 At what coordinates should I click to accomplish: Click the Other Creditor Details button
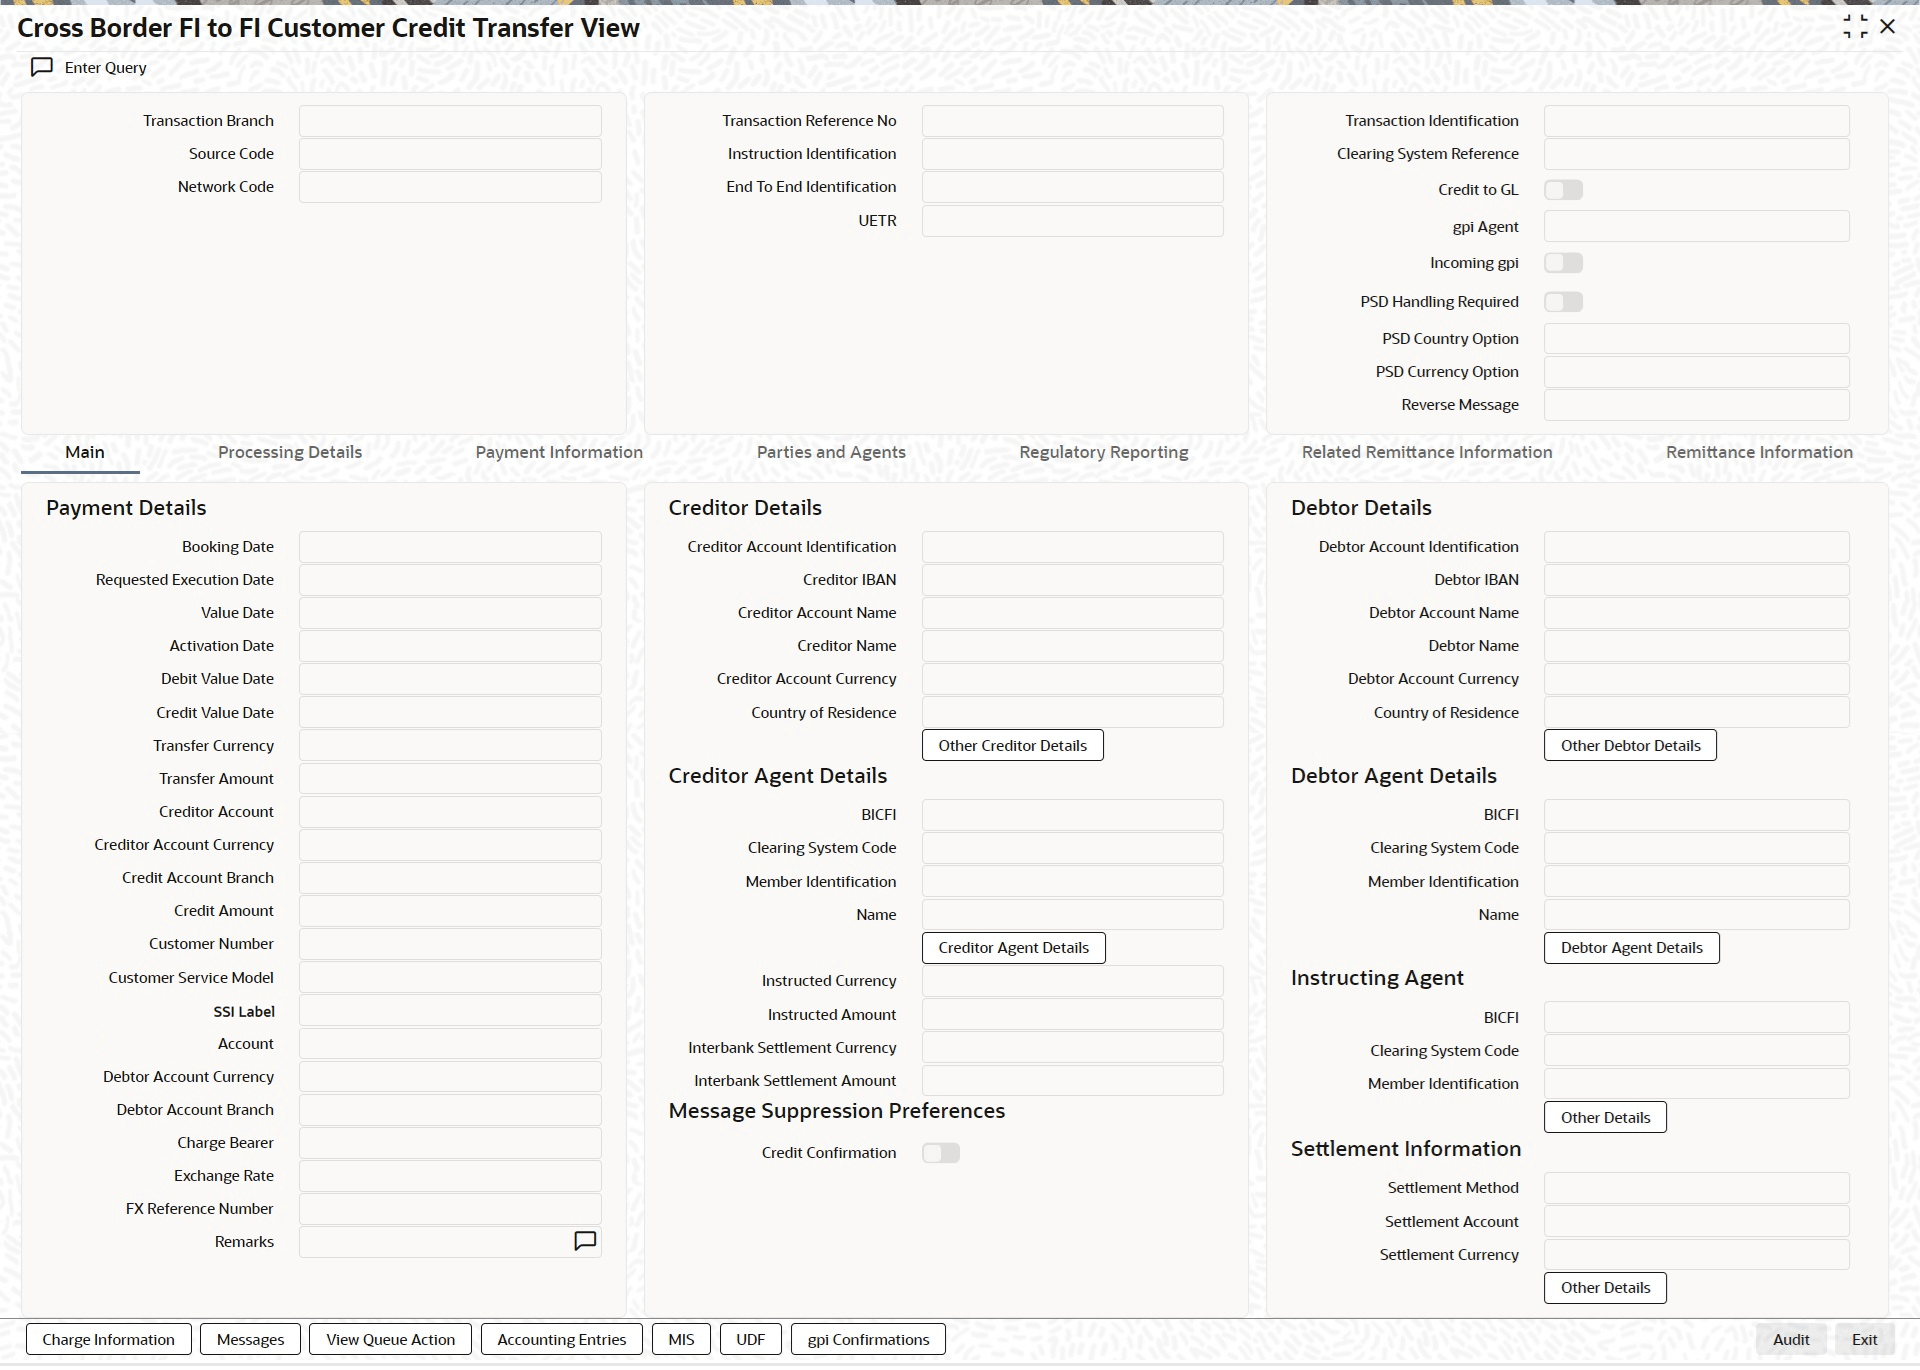[1012, 746]
